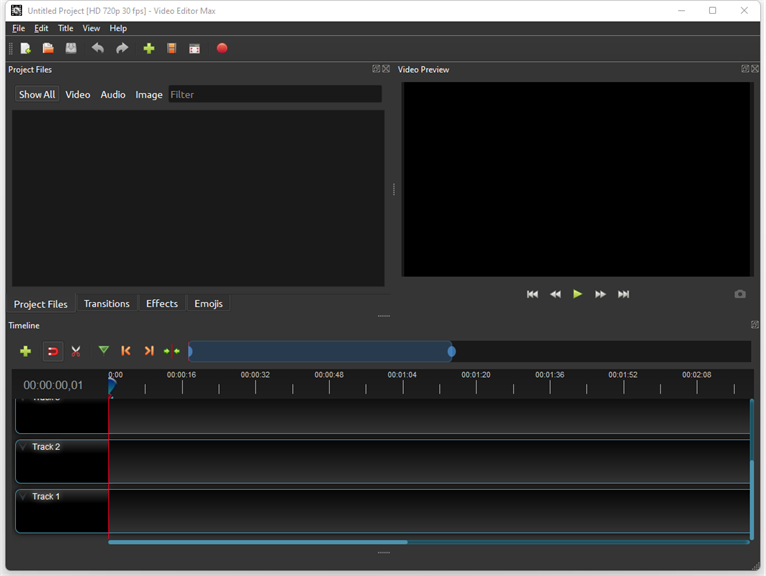Filter project files by Audio

pos(113,94)
